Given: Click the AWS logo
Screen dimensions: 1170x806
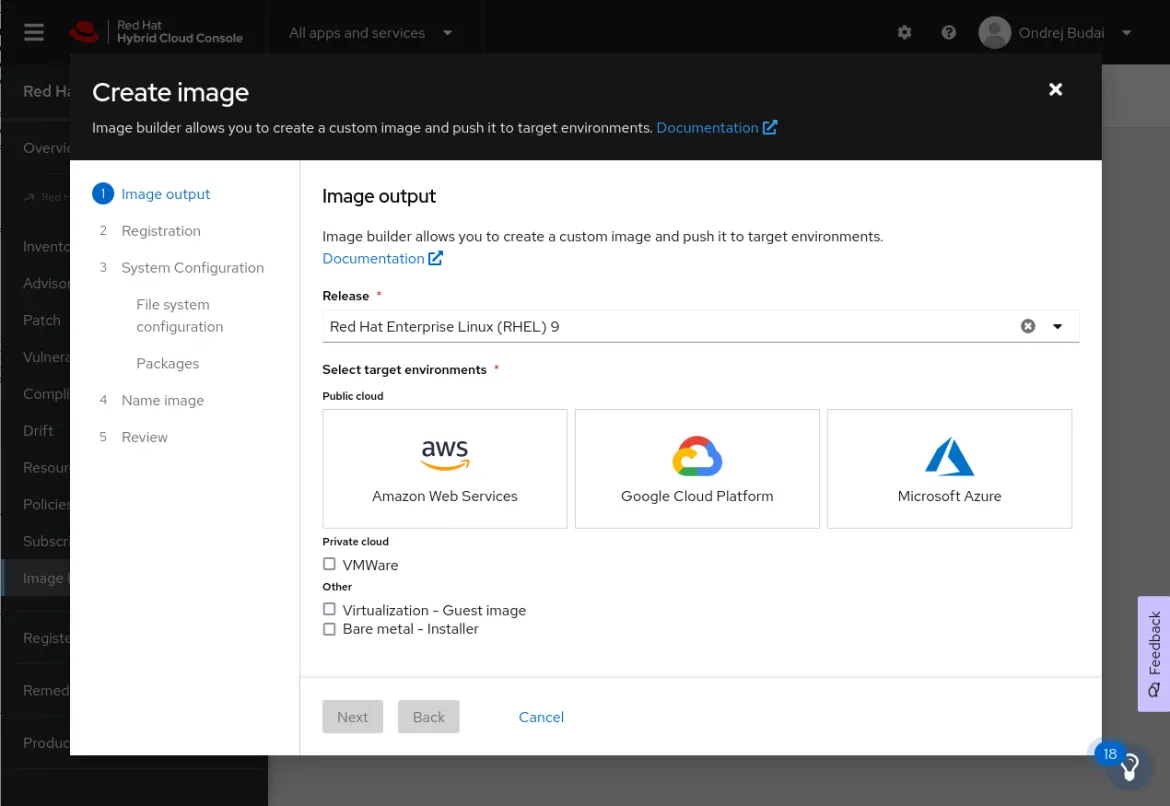Looking at the screenshot, I should pos(445,454).
